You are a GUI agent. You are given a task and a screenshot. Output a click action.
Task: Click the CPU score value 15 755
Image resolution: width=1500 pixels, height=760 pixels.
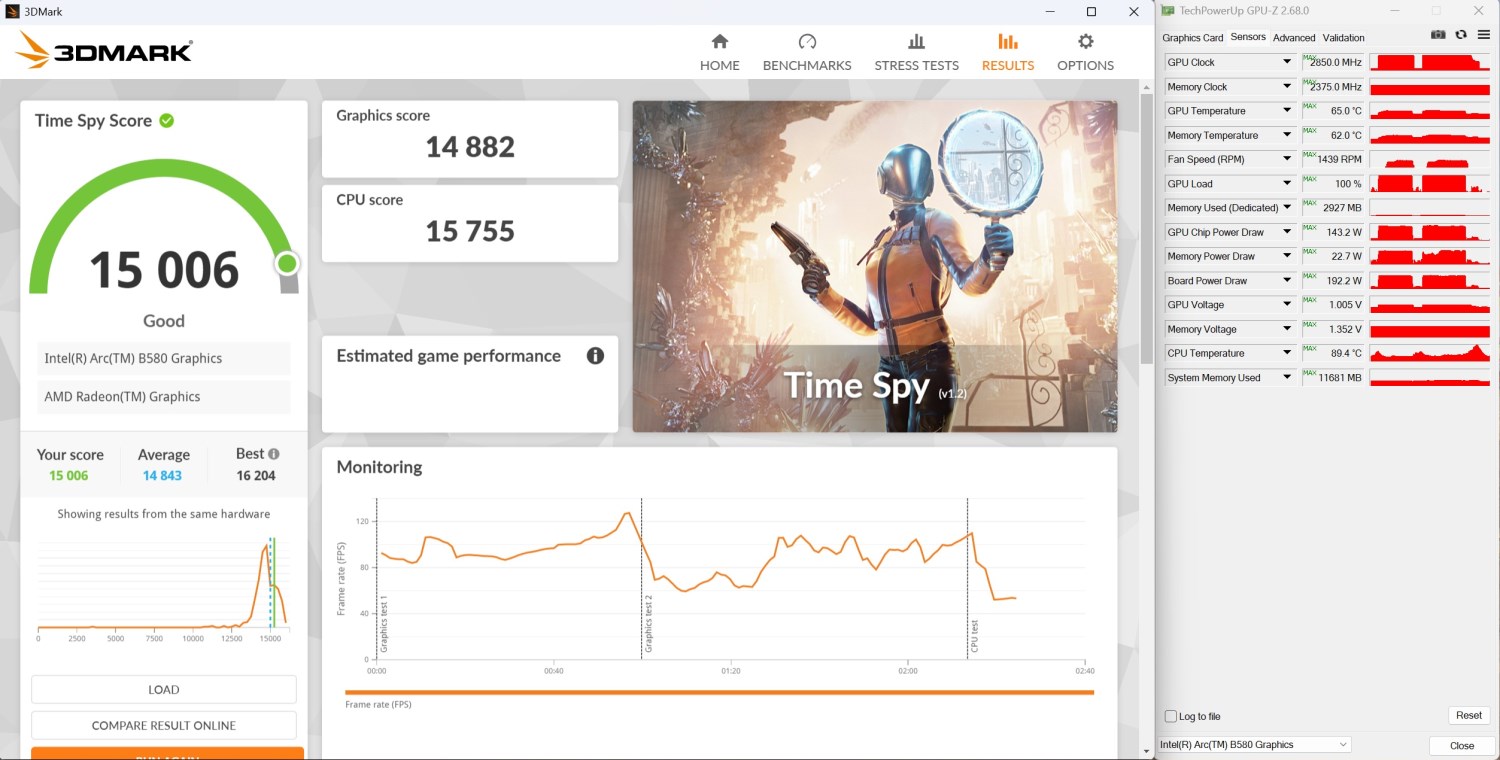point(470,231)
